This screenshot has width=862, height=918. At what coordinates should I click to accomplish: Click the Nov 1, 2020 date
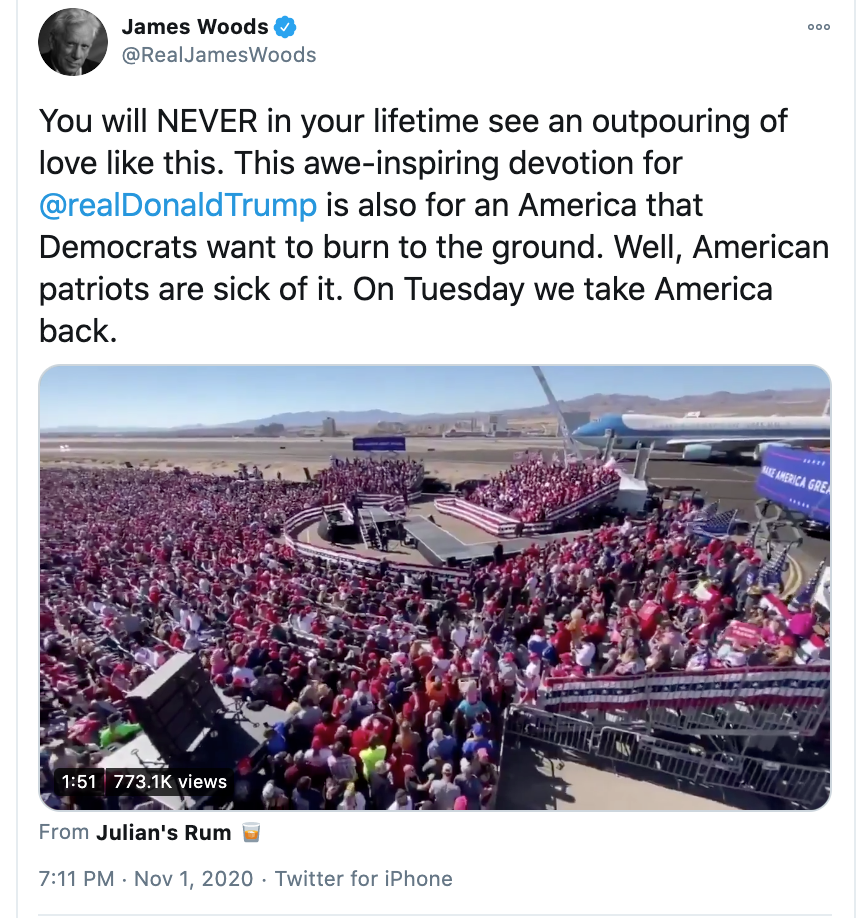194,879
